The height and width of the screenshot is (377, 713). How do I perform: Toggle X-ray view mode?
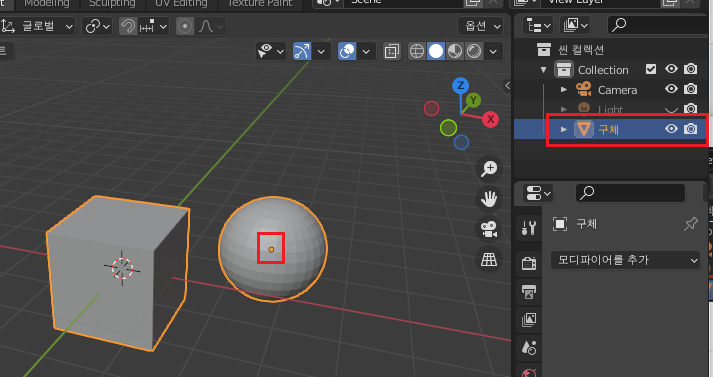[x=391, y=51]
